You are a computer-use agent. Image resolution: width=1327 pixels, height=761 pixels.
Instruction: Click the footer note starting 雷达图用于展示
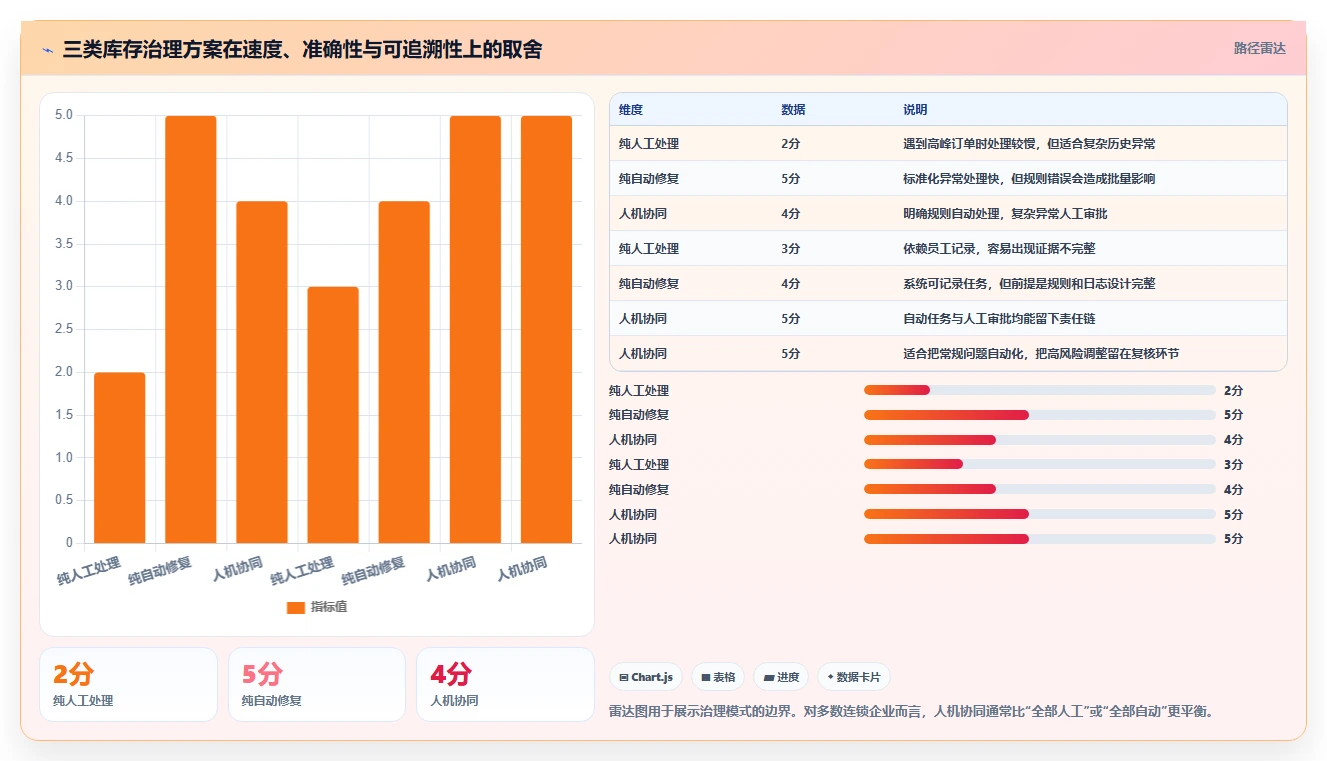click(x=911, y=712)
